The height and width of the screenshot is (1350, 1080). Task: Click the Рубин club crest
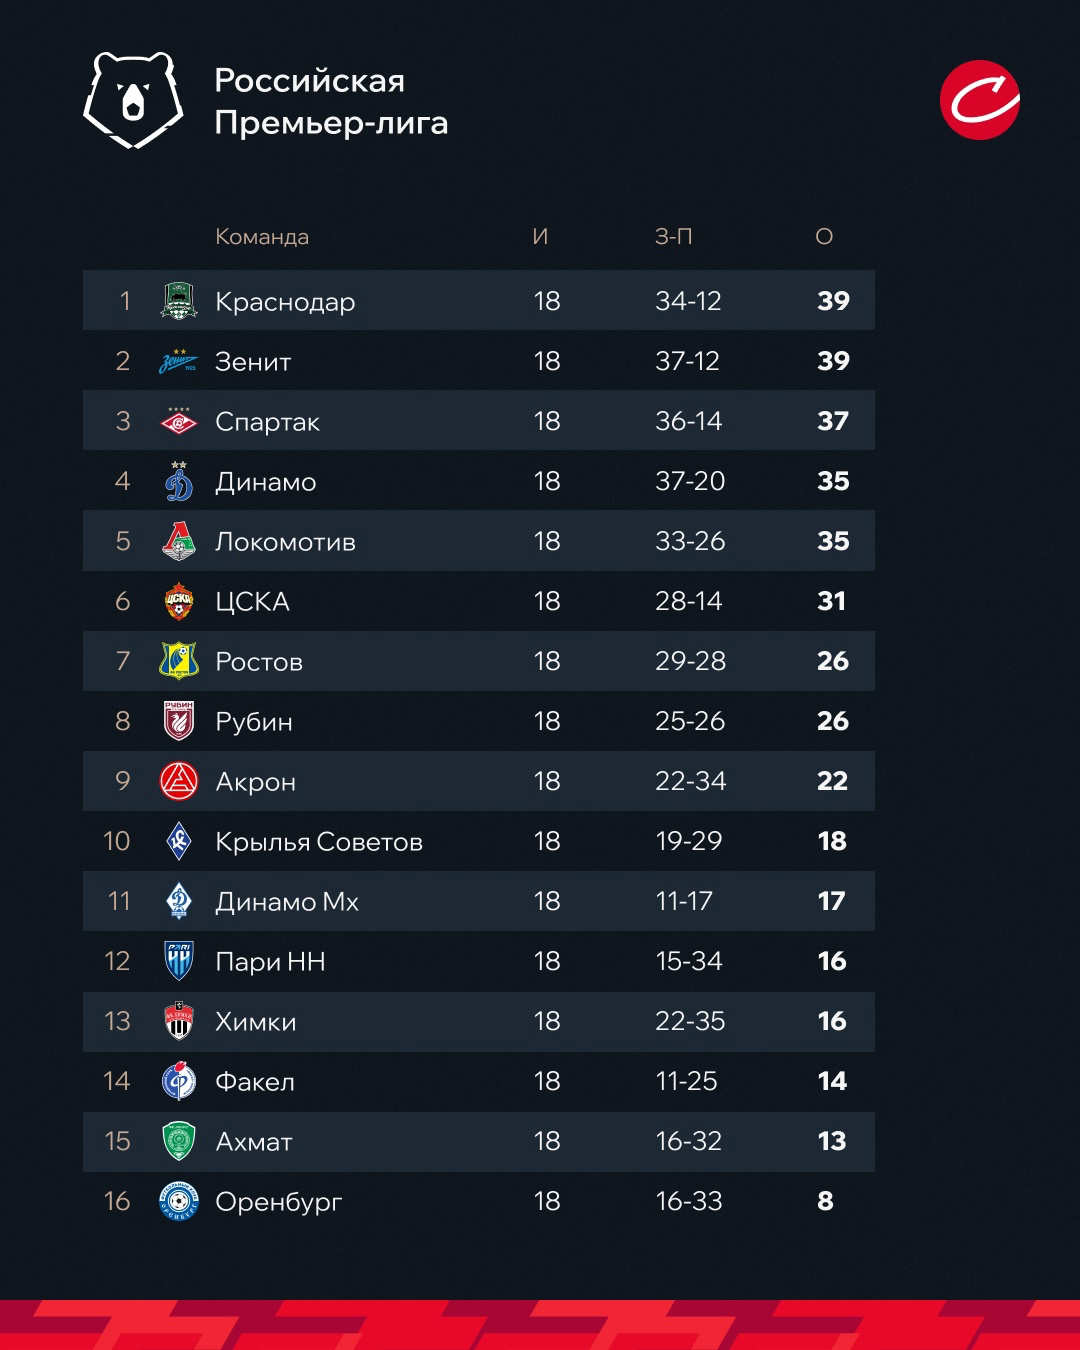pyautogui.click(x=179, y=721)
